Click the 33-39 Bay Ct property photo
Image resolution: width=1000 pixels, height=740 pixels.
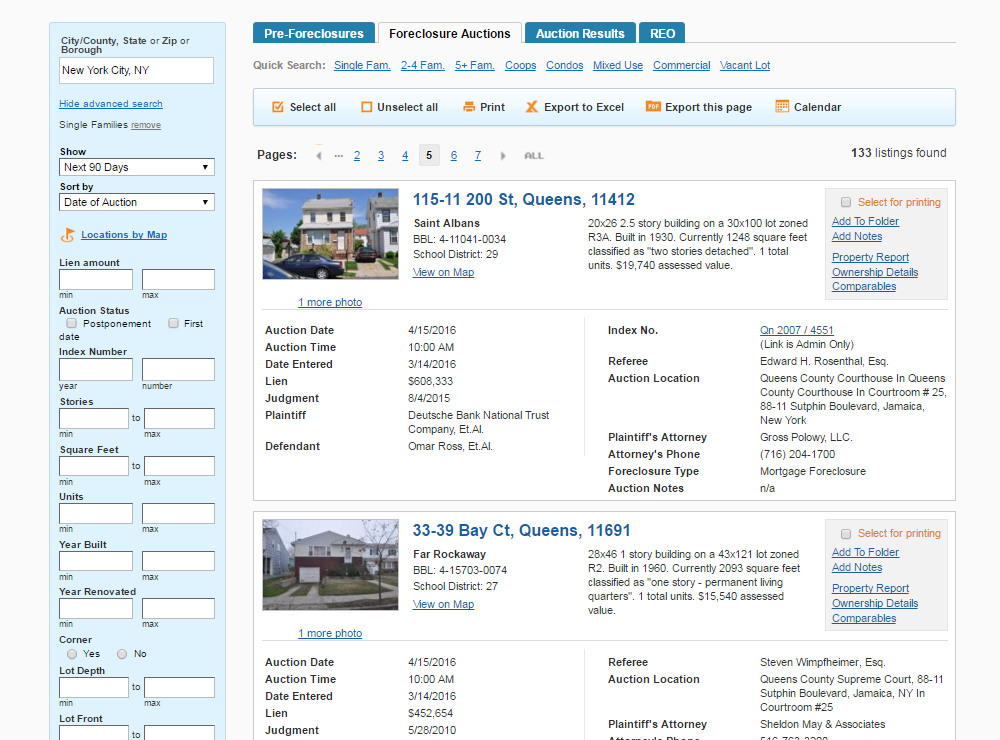point(330,565)
